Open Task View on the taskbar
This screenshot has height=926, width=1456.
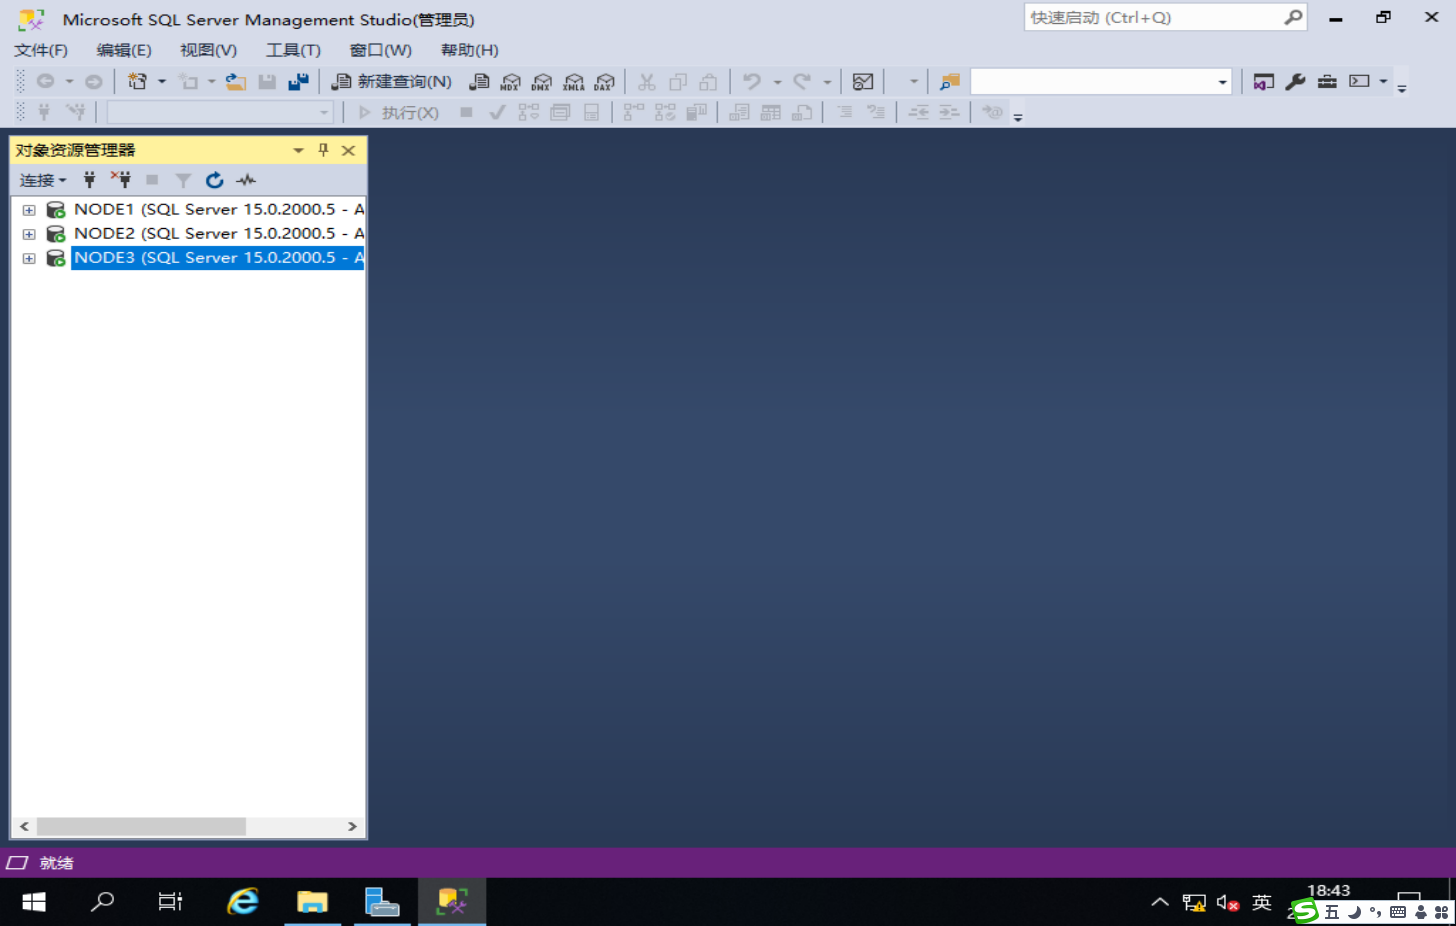(171, 902)
